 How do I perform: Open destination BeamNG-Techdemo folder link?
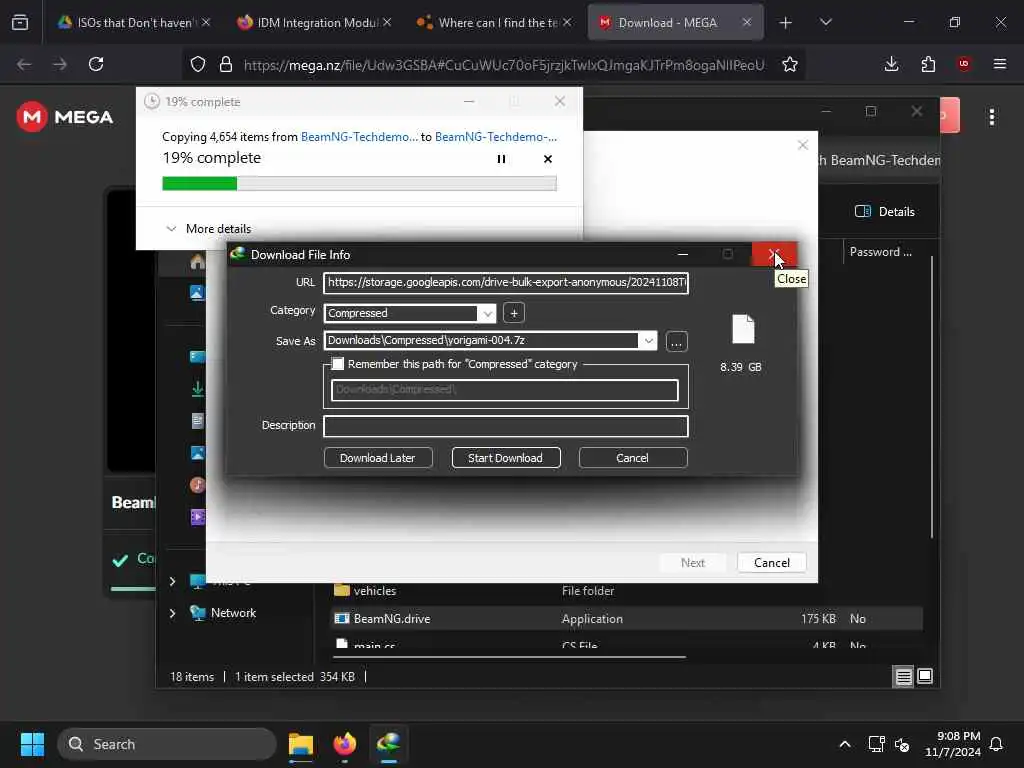tap(496, 136)
